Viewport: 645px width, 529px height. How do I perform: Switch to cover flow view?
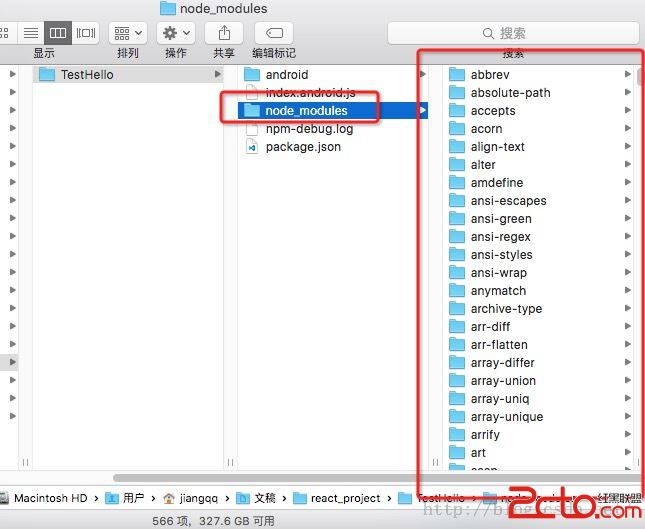(x=86, y=33)
